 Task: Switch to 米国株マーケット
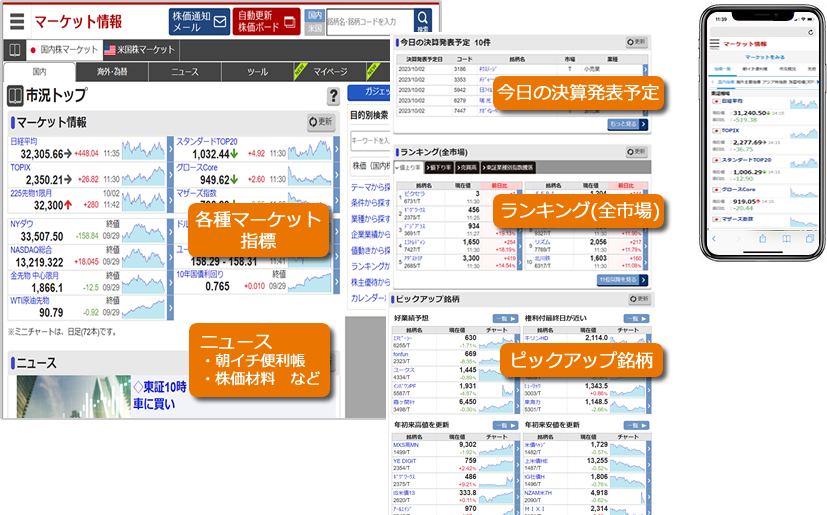tap(139, 49)
